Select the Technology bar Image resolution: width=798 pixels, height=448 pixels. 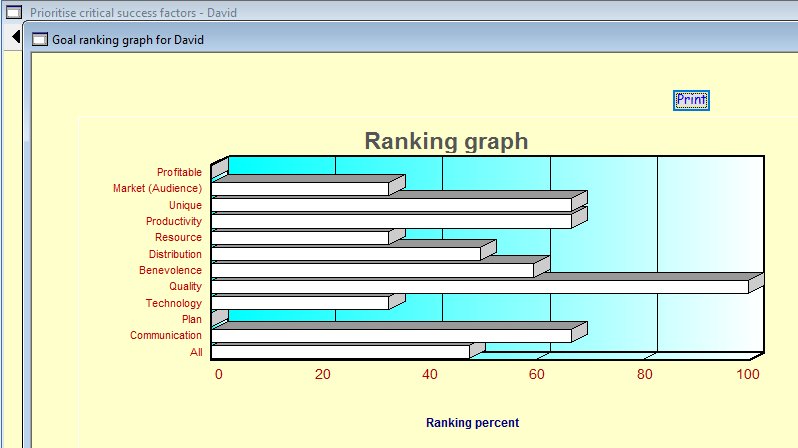pos(300,303)
